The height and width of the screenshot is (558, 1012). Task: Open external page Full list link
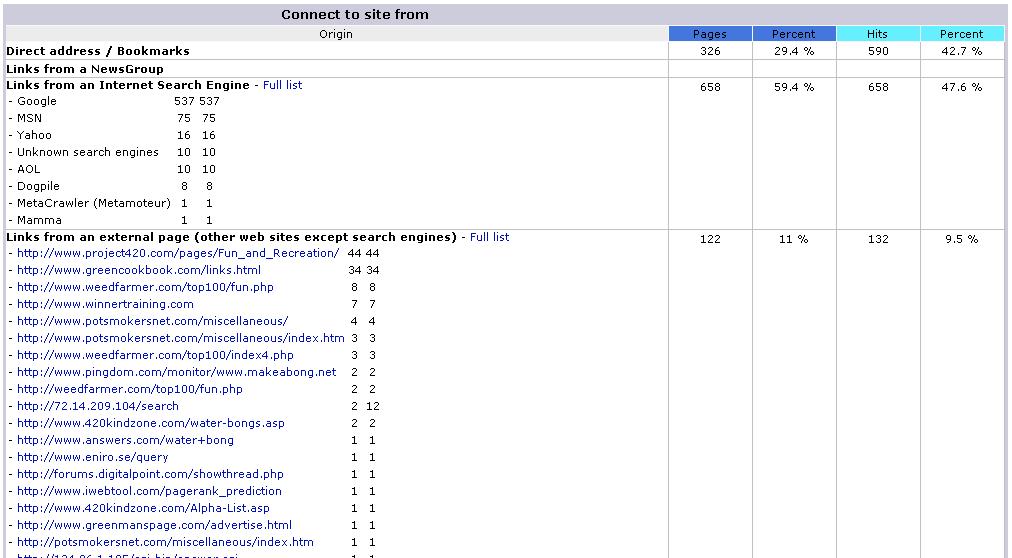point(489,237)
